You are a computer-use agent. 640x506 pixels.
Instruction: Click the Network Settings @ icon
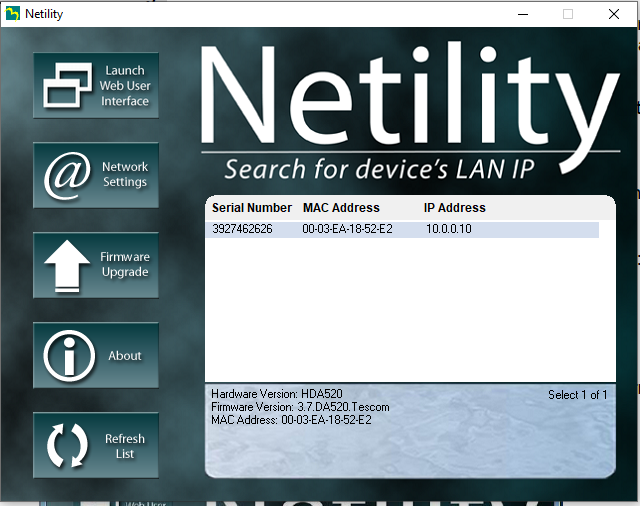click(x=67, y=176)
